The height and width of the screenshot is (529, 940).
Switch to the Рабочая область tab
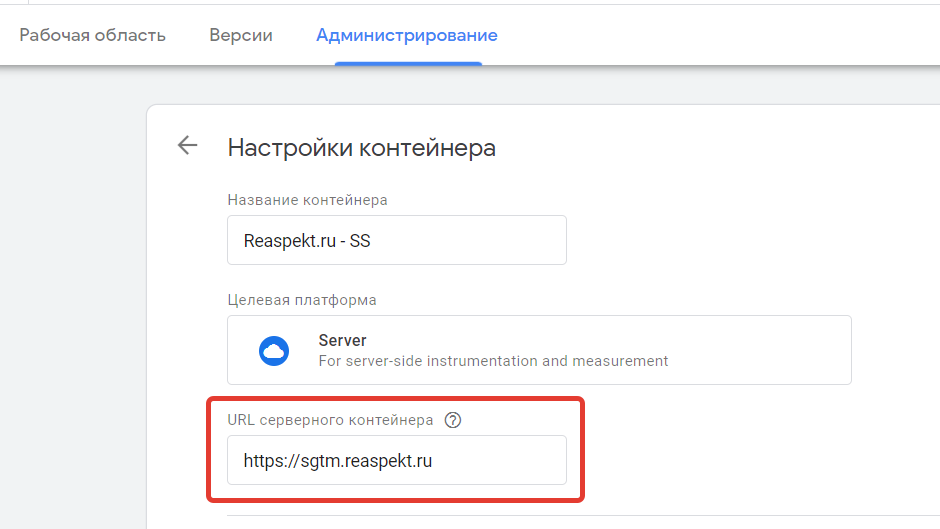(x=93, y=35)
